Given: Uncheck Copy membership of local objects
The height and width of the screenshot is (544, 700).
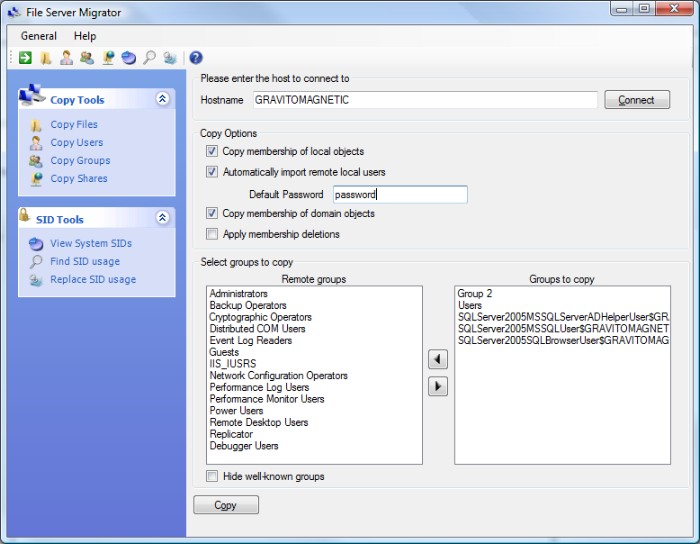Looking at the screenshot, I should [211, 152].
